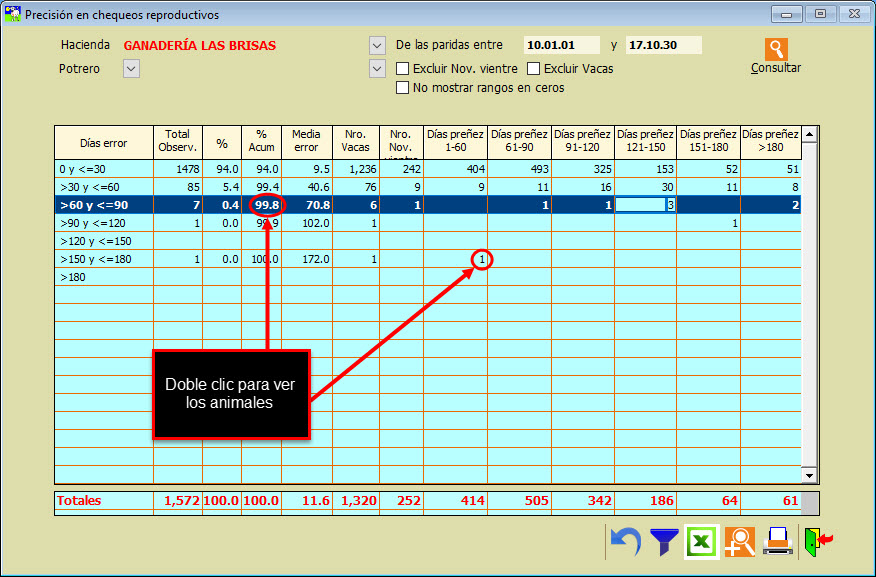
Task: Click the search animals magnifier icon
Action: (740, 542)
